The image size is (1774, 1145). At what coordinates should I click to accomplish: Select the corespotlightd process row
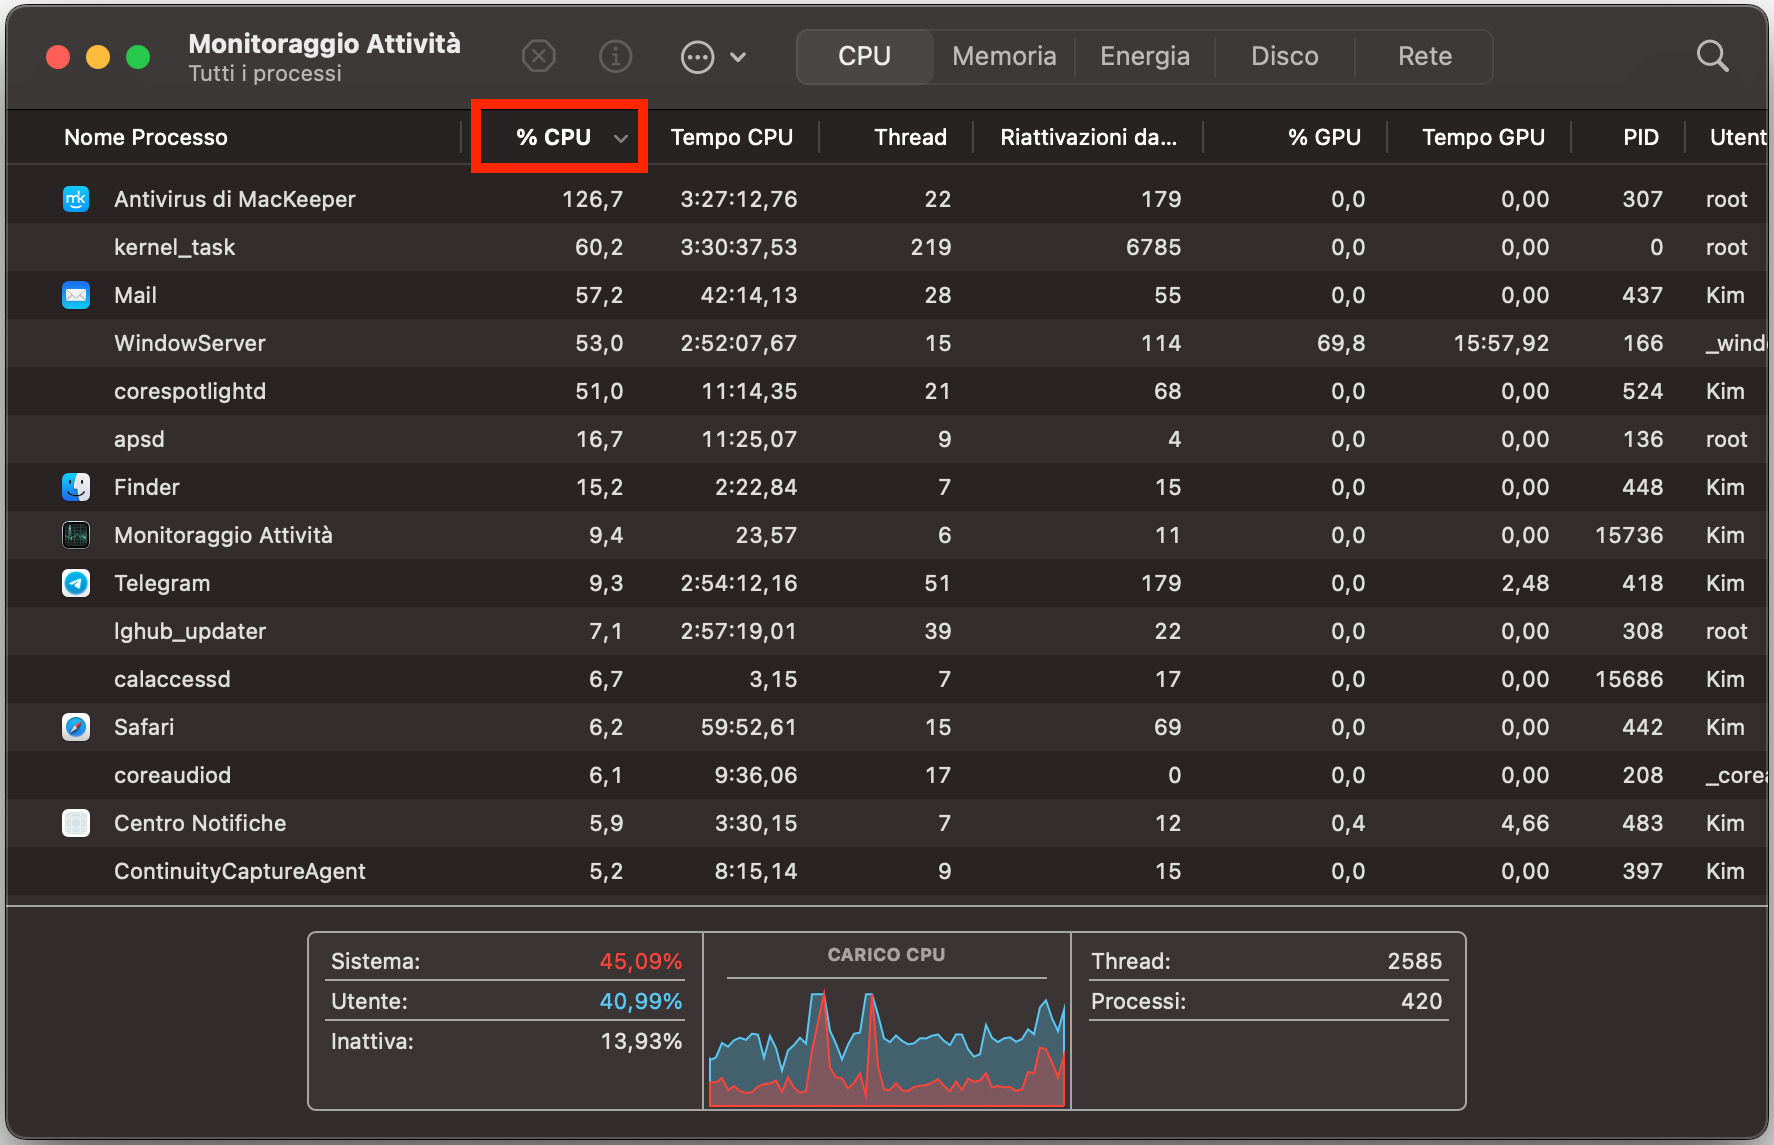887,391
